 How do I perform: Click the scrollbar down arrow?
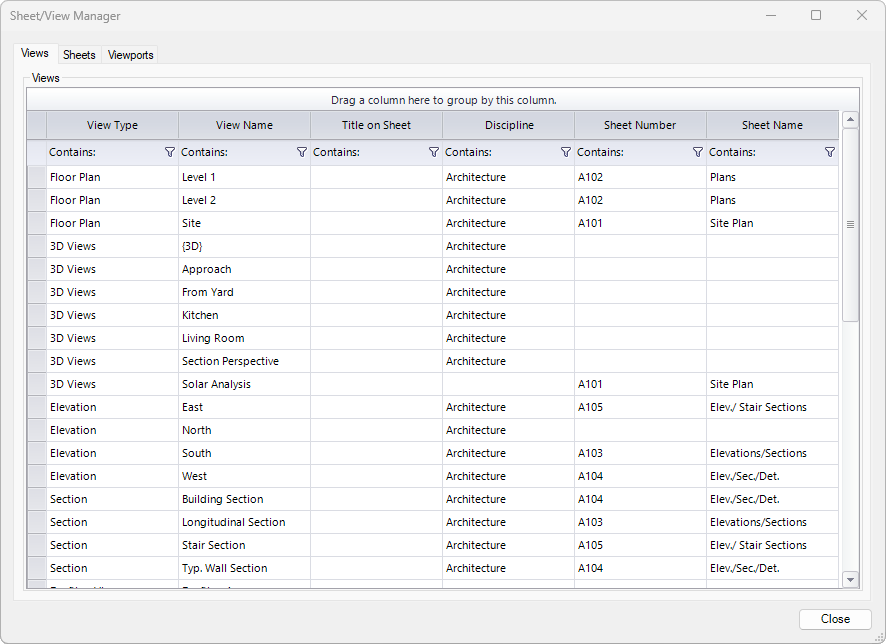[x=851, y=579]
